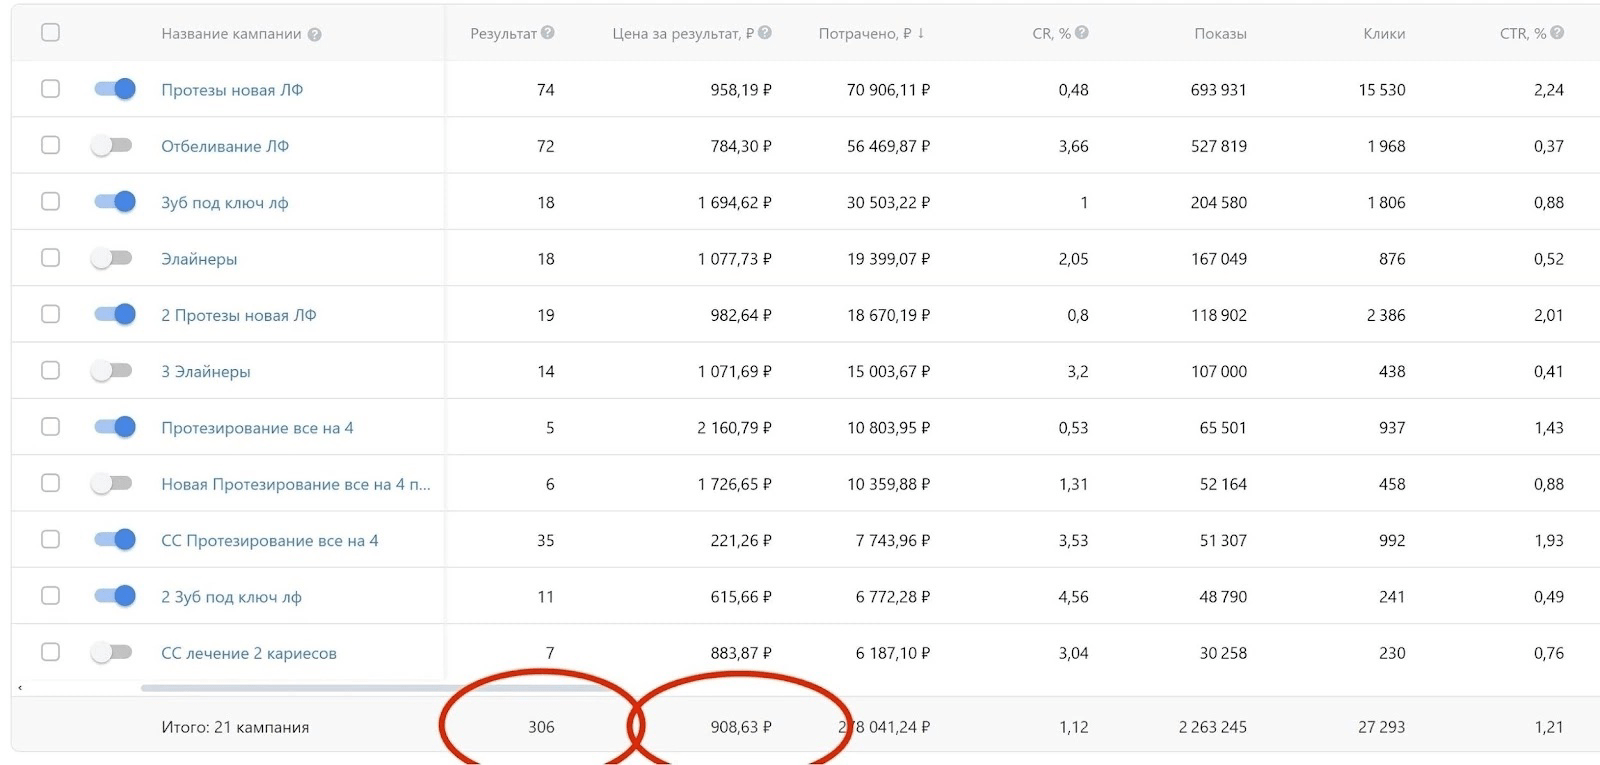
Task: Tick the checkbox for Элайнеры campaign
Action: 50,258
